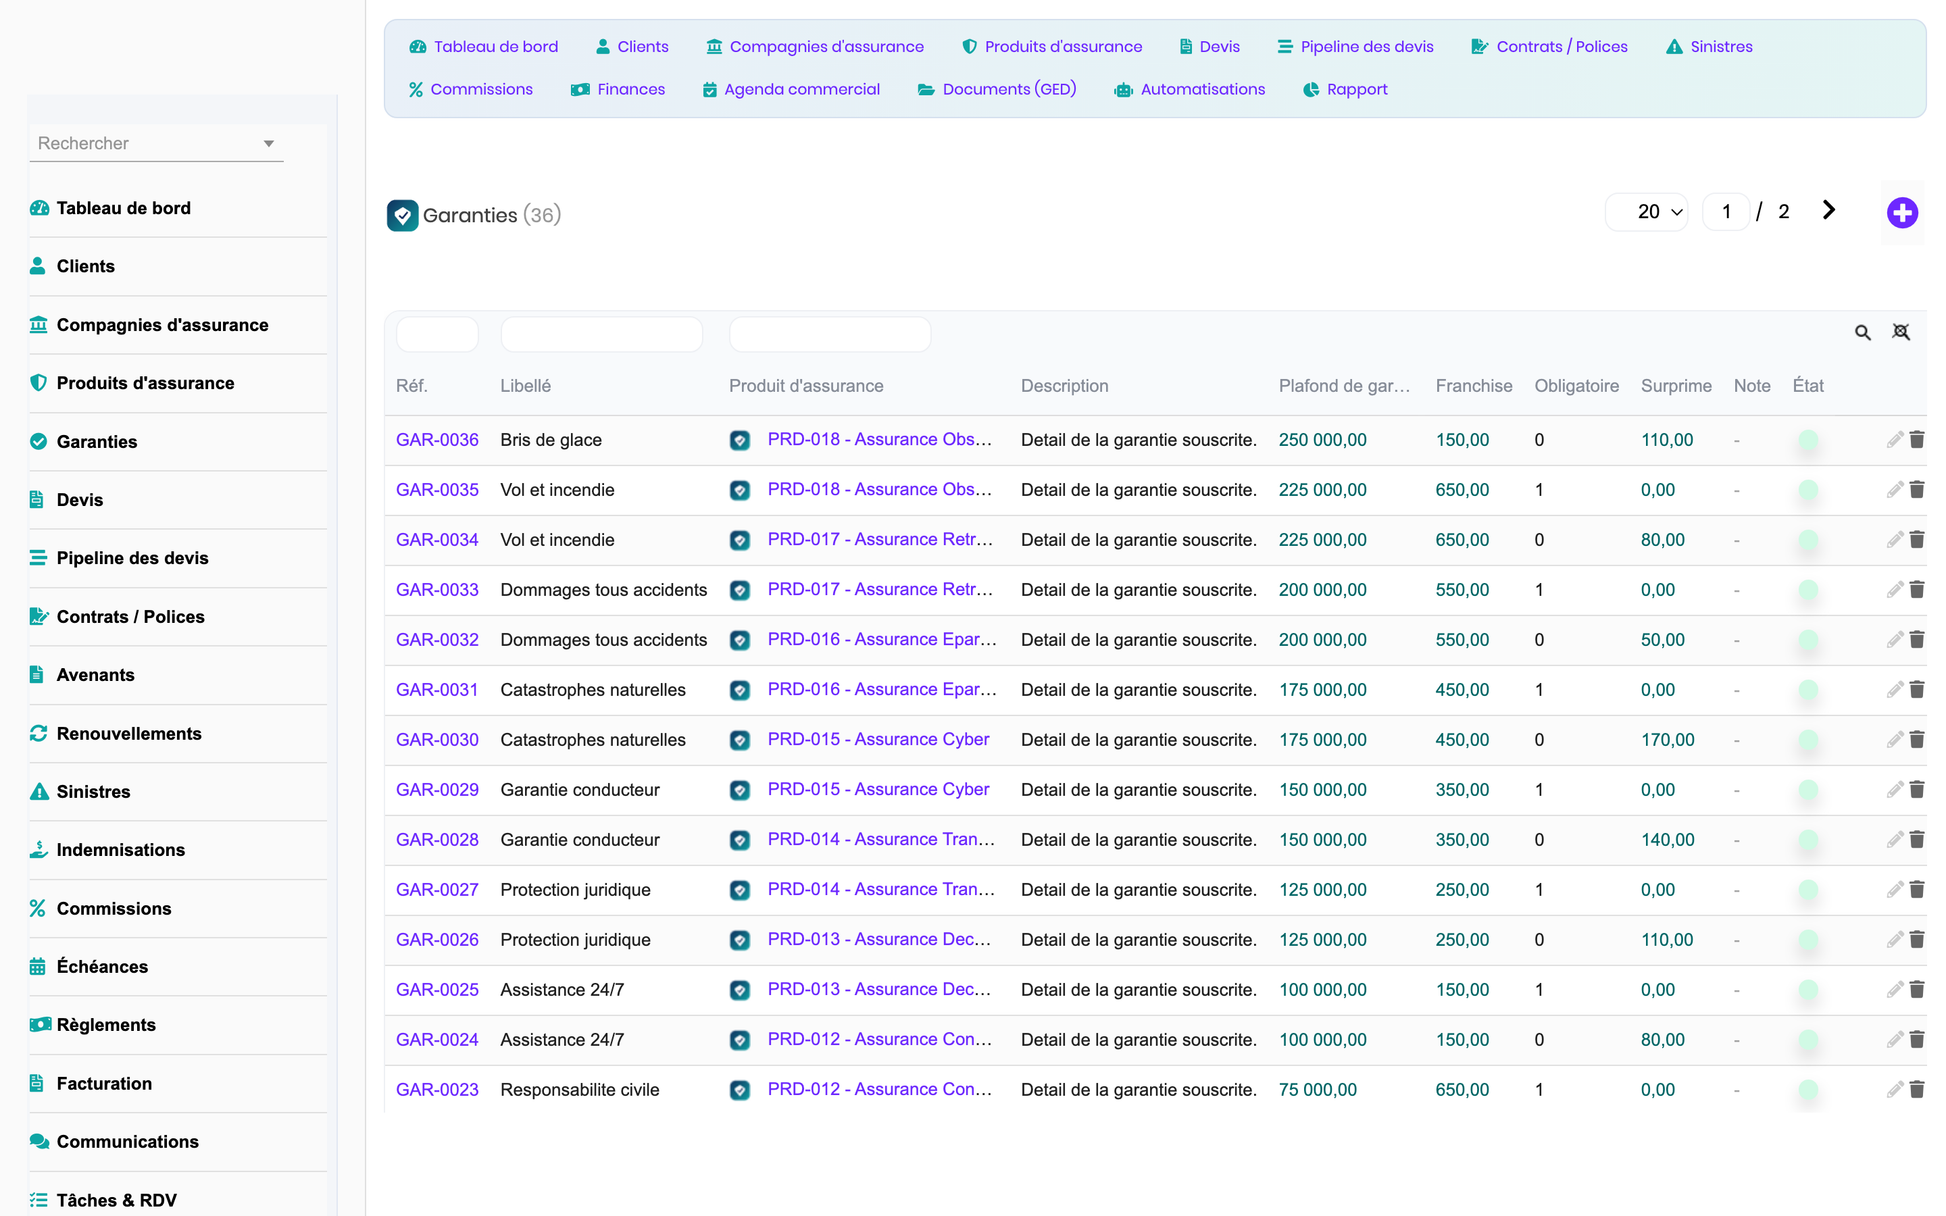Click the Réf. filter input field
This screenshot has height=1216, width=1946.
click(x=437, y=334)
